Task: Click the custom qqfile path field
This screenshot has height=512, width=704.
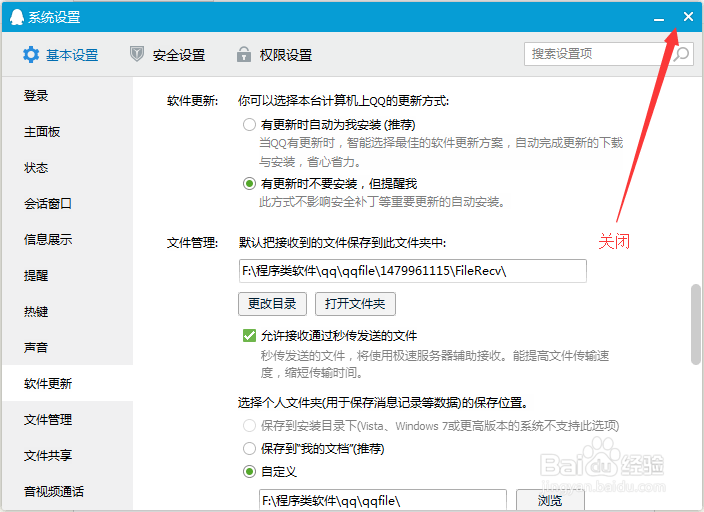Action: pyautogui.click(x=383, y=500)
